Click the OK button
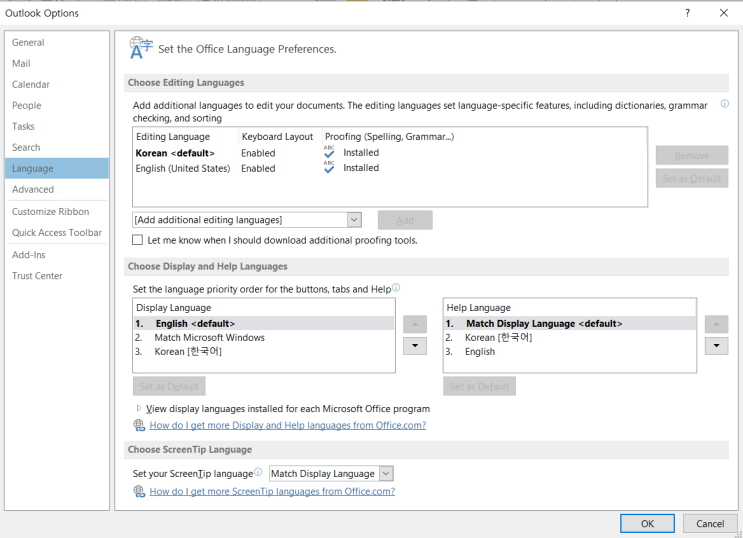 tap(647, 523)
